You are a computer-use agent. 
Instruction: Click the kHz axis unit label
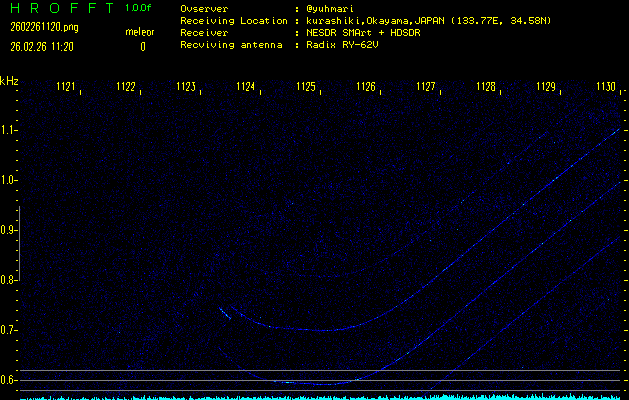(x=9, y=81)
